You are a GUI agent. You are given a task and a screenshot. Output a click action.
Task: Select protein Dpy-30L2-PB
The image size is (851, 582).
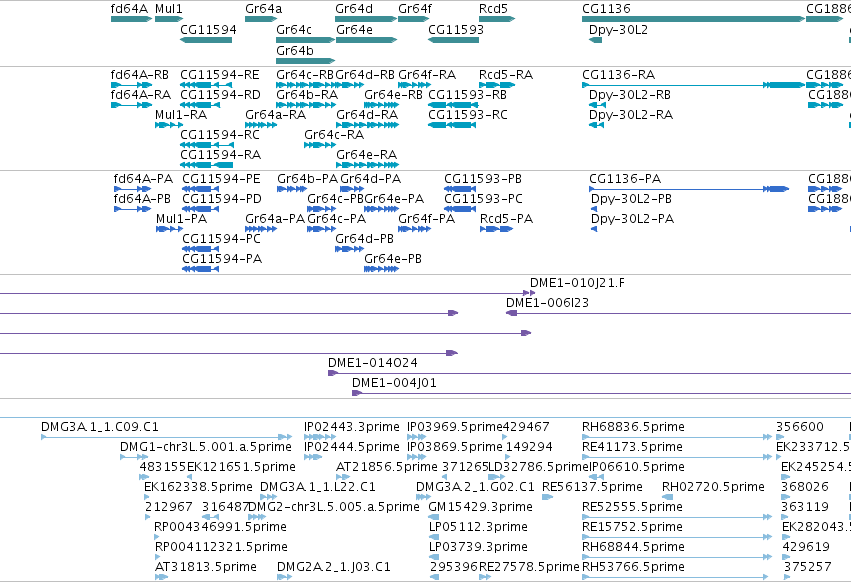pyautogui.click(x=631, y=199)
